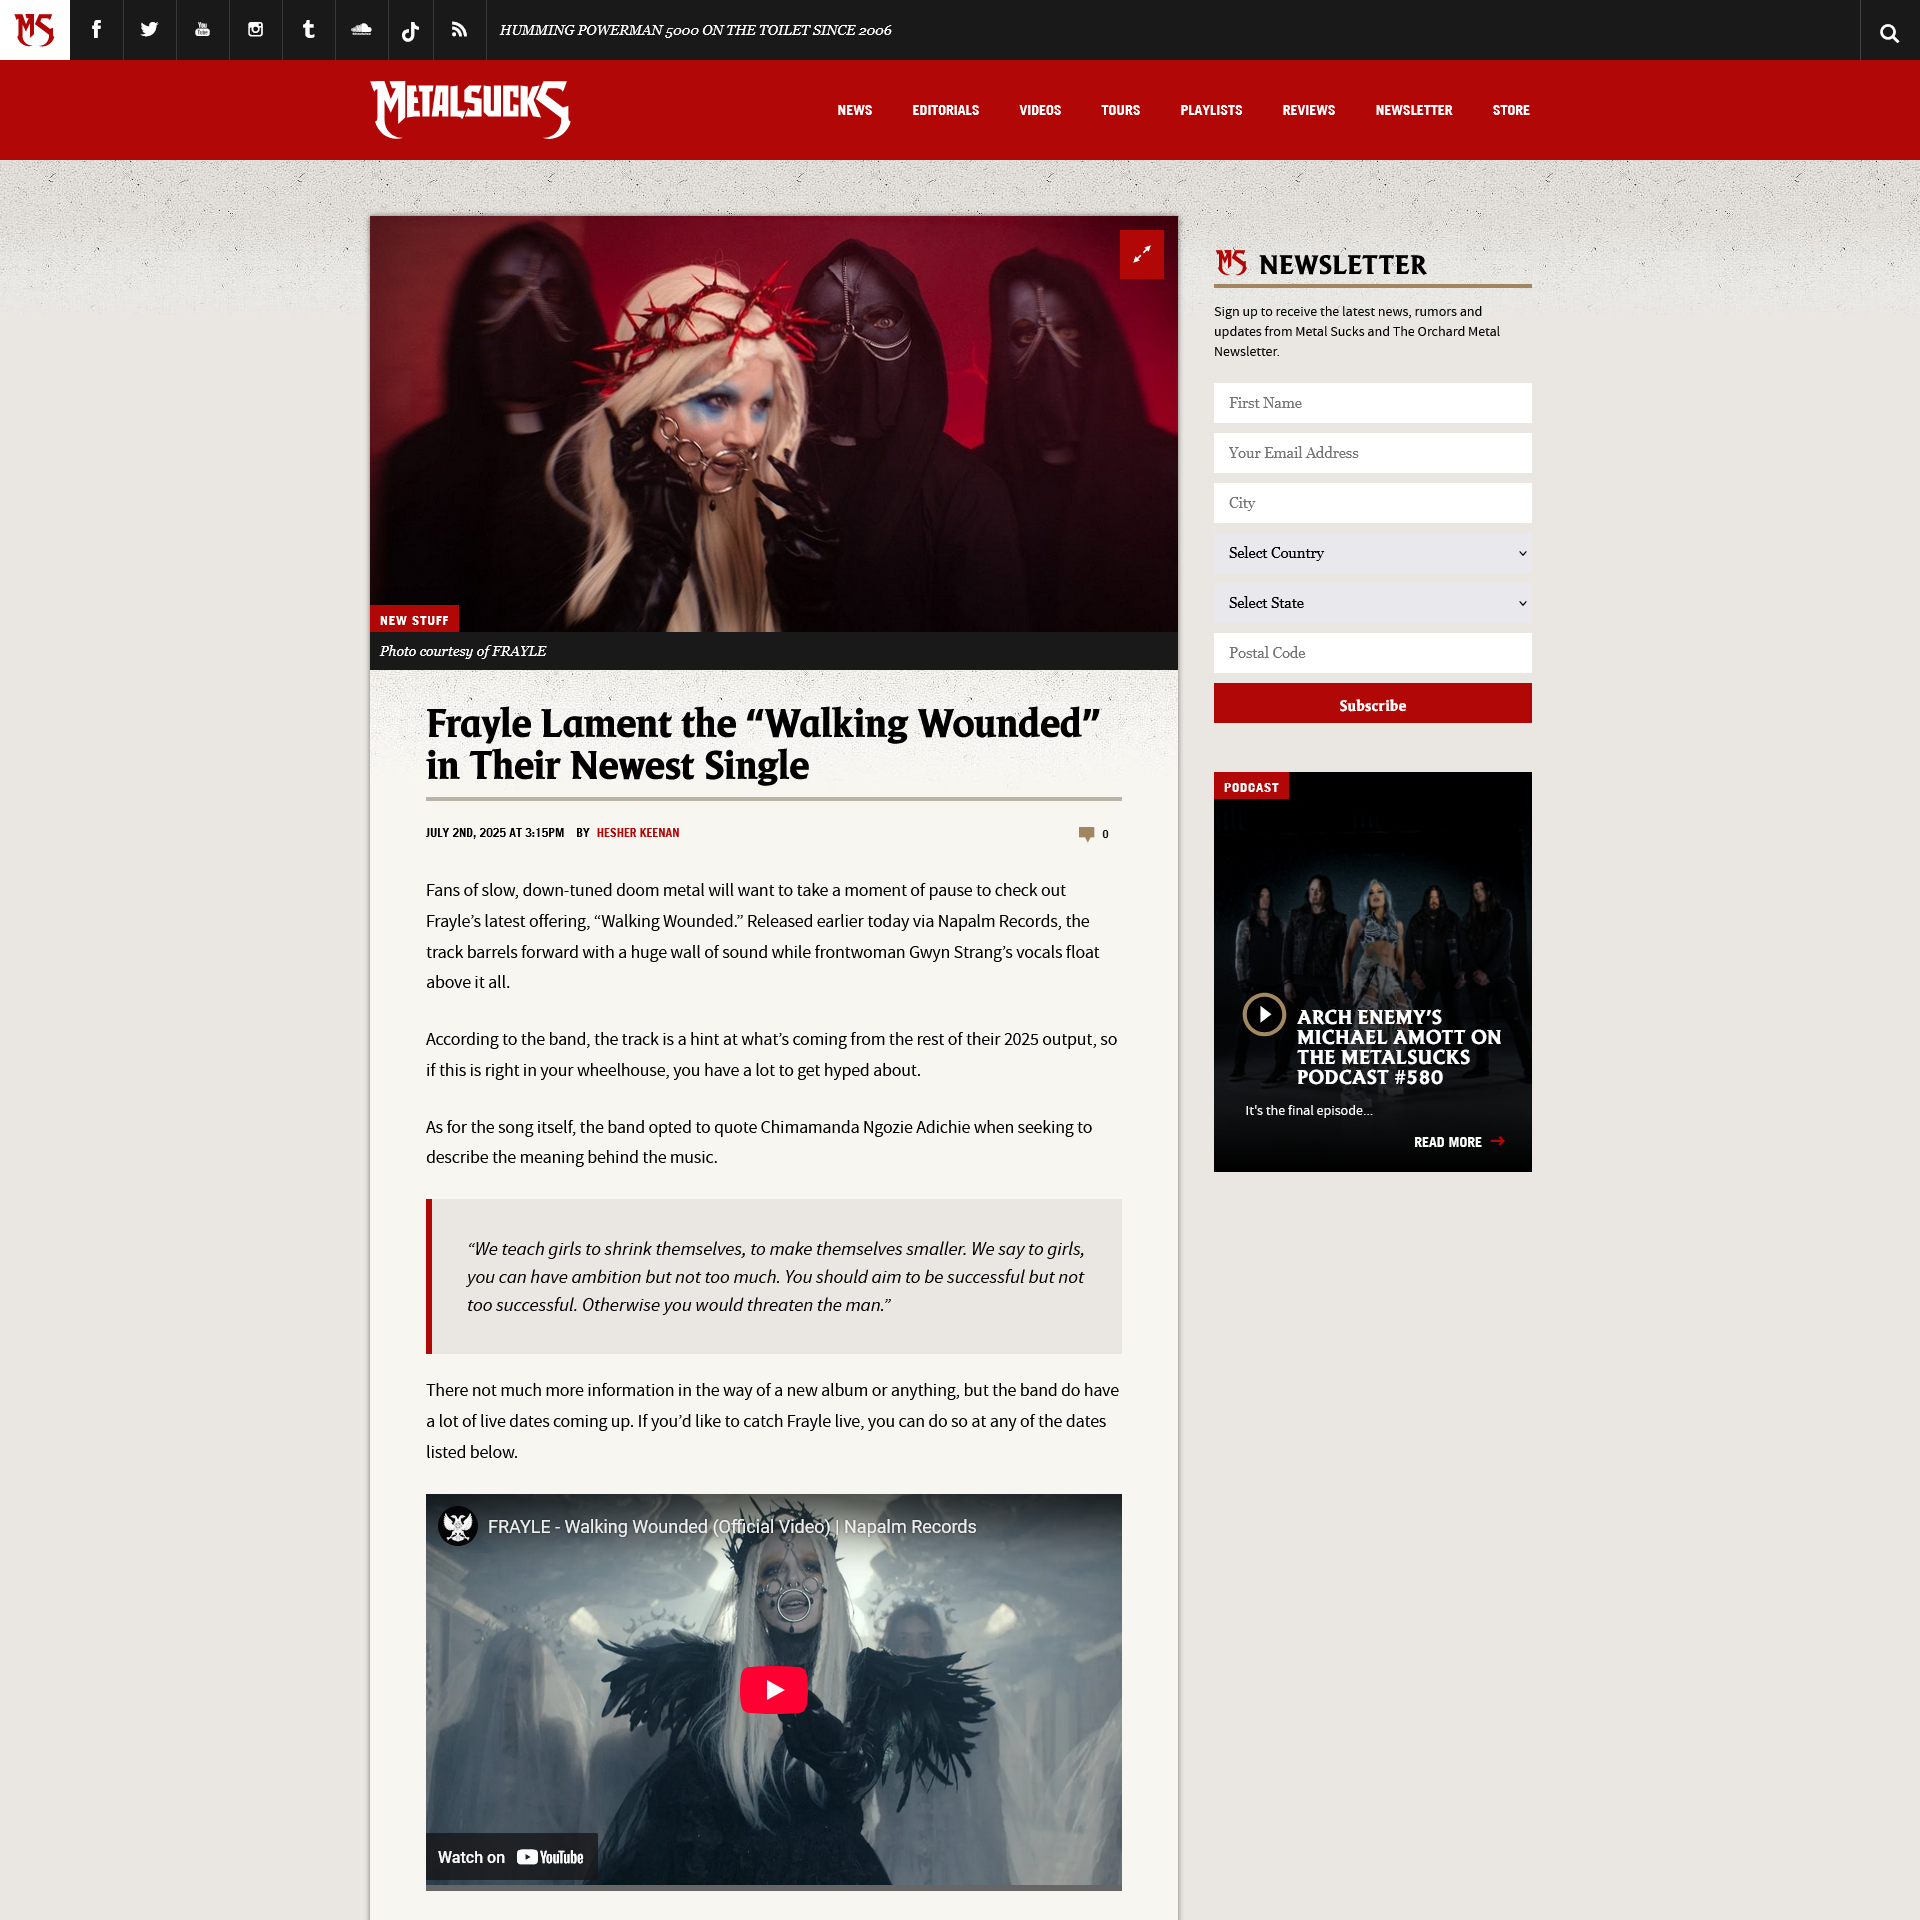This screenshot has height=1920, width=1920.
Task: Click the comment bubble icon
Action: (1086, 834)
